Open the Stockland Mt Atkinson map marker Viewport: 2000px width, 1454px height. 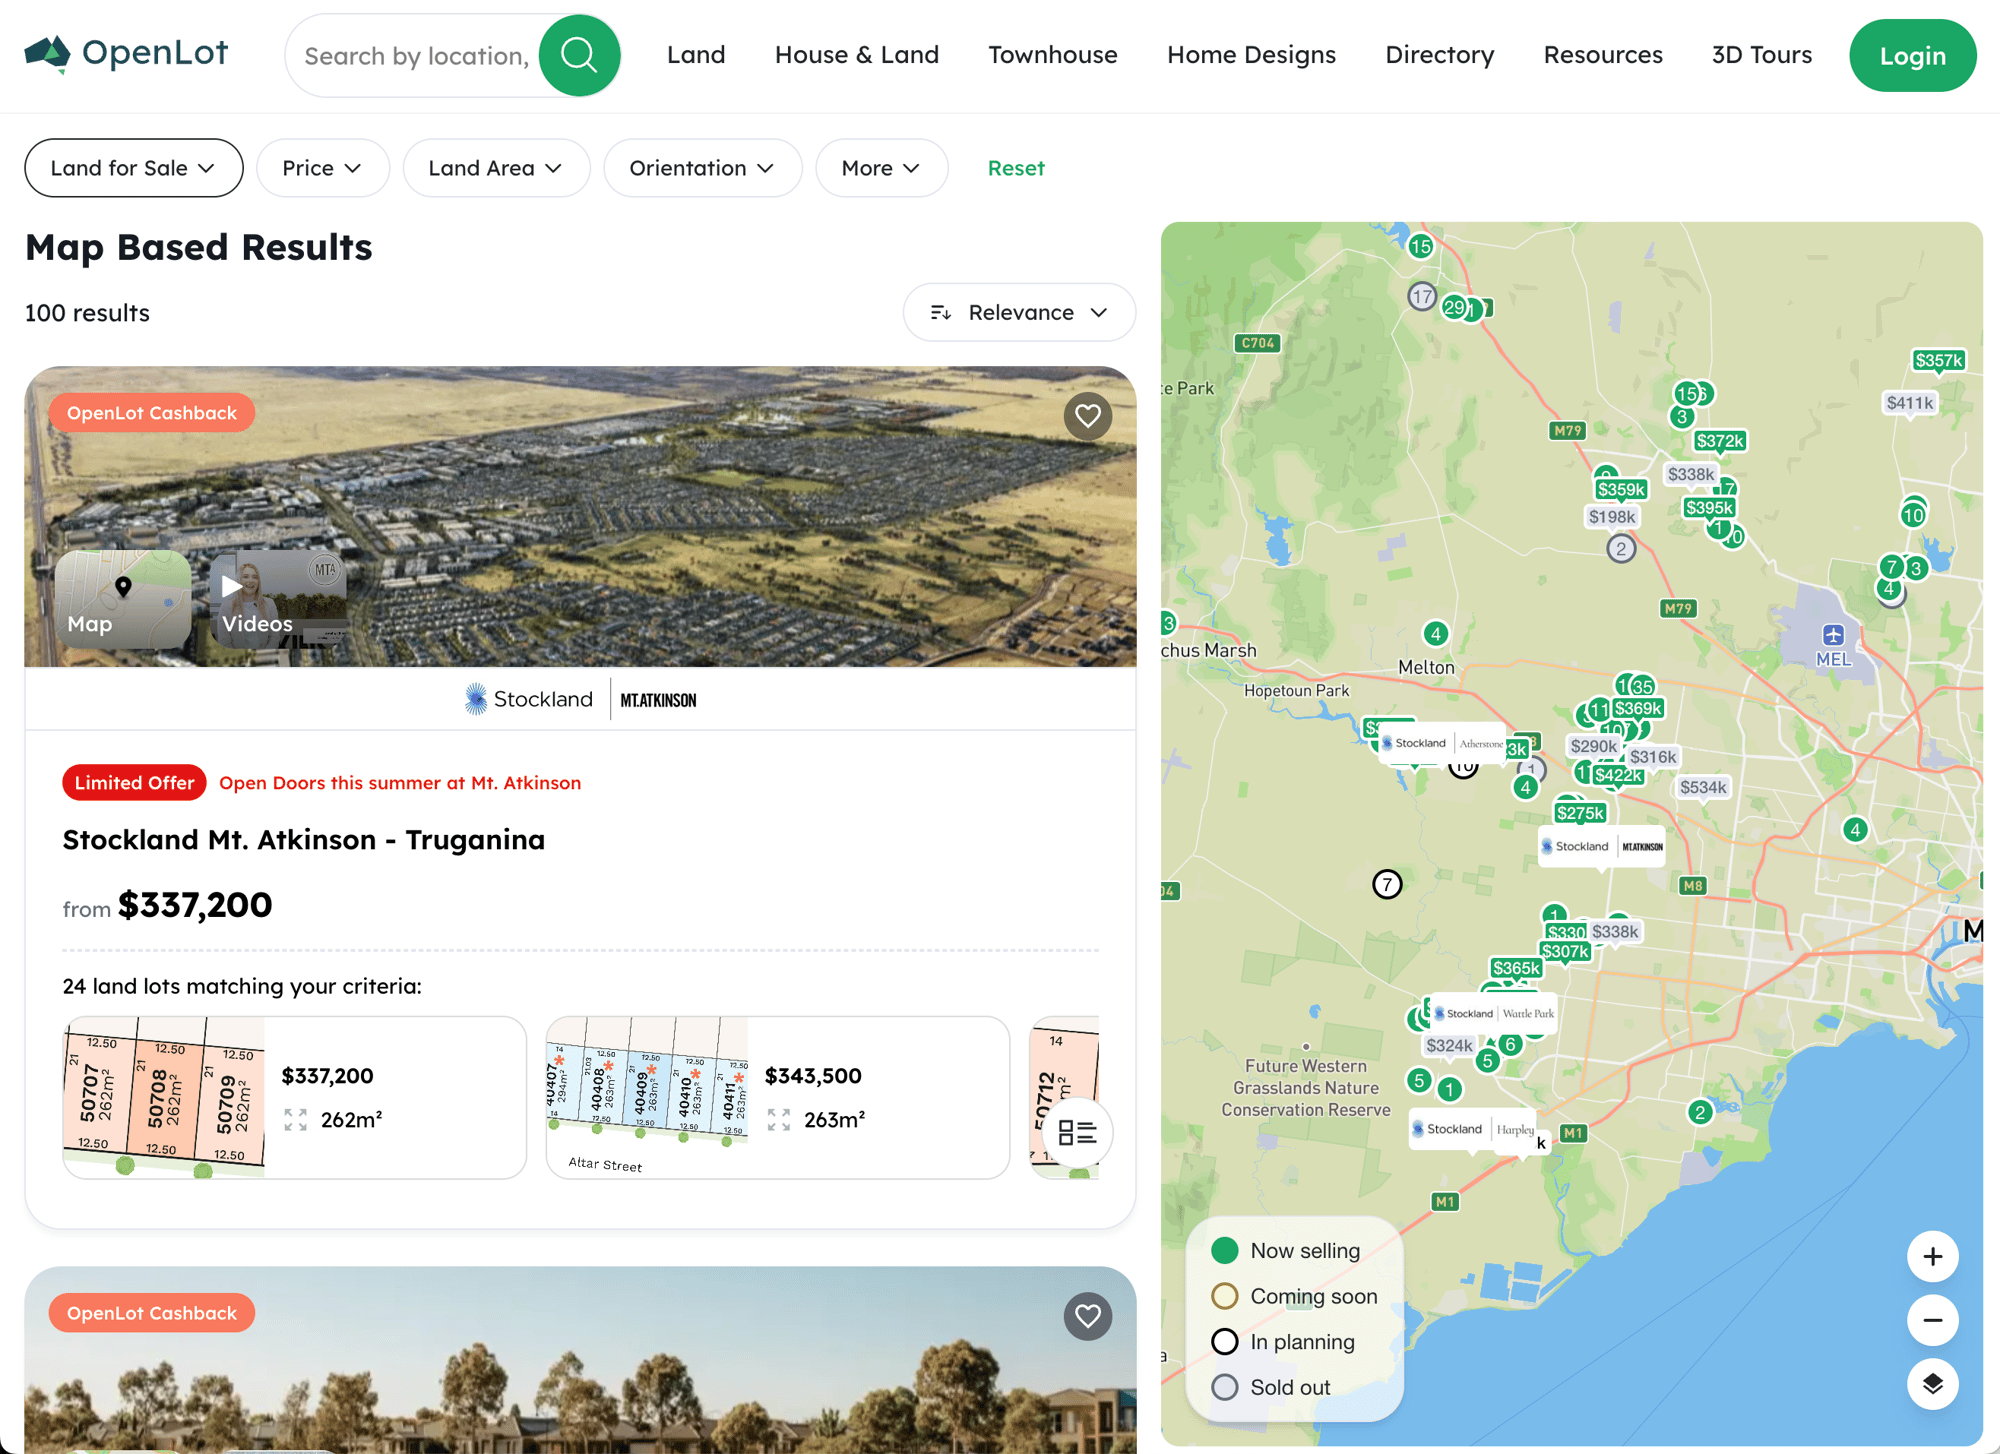tap(1602, 847)
